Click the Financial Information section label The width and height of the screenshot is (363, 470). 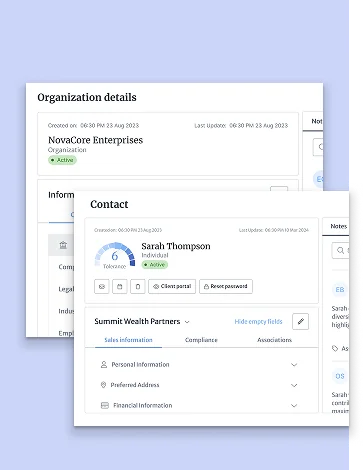tap(143, 405)
